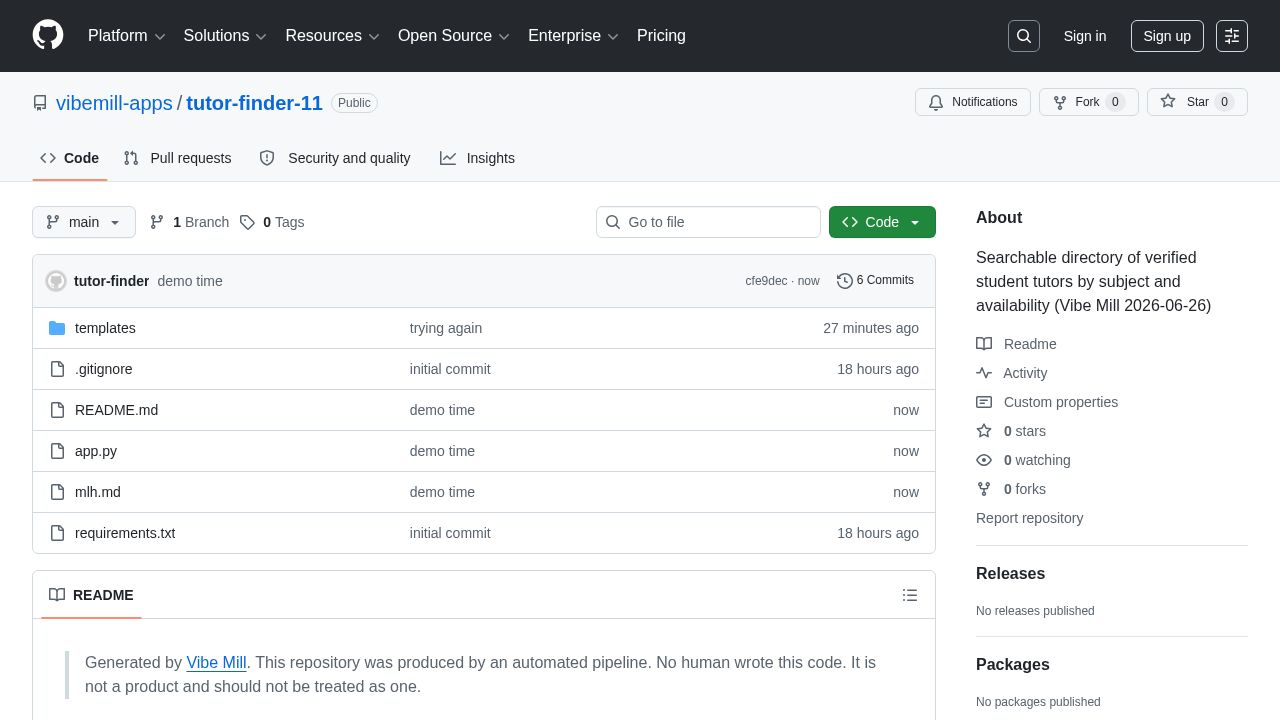This screenshot has width=1280, height=720.
Task: Expand the Solutions menu
Action: tap(225, 36)
